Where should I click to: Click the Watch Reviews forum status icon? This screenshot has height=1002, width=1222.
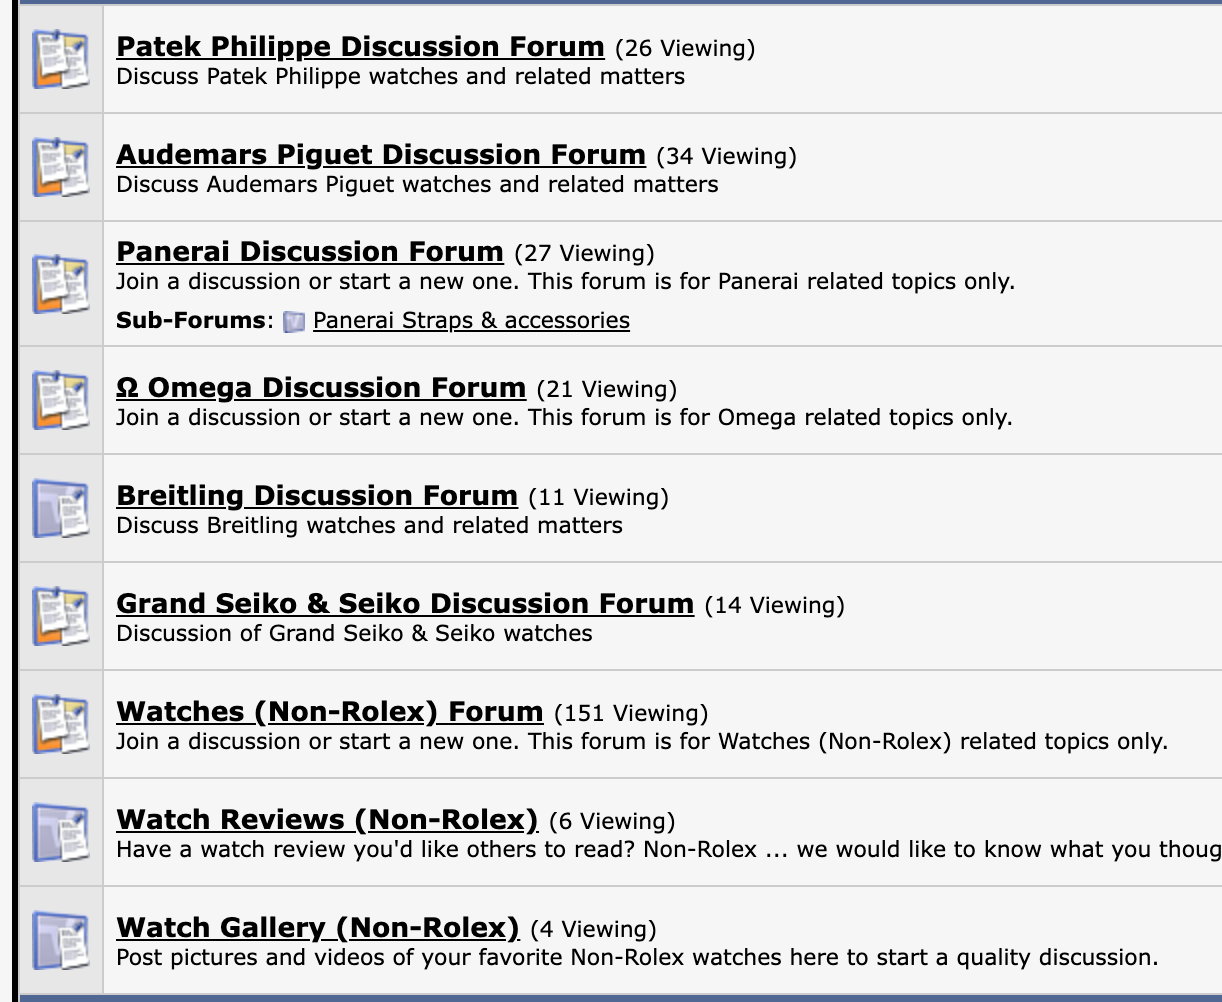pos(60,832)
